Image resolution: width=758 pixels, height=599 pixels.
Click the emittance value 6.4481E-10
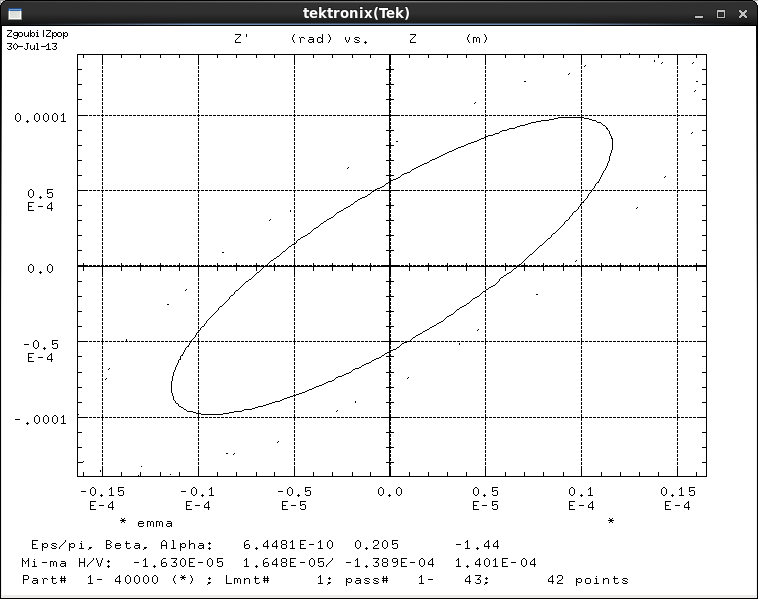[288, 545]
